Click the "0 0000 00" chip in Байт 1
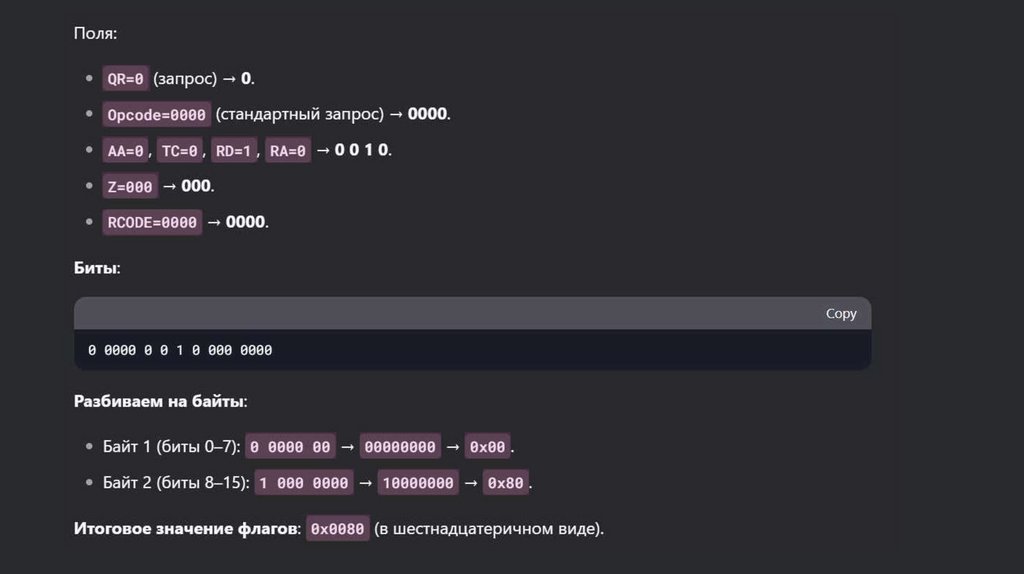This screenshot has height=574, width=1024. point(290,447)
